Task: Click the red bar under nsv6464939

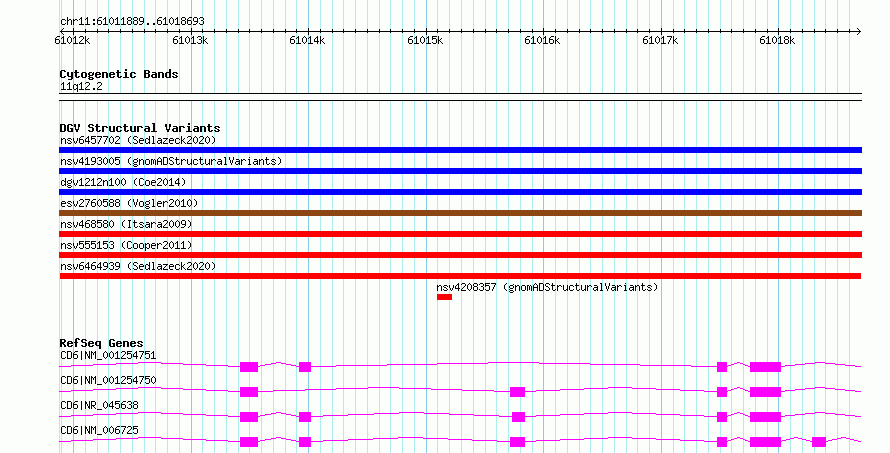Action: click(x=460, y=276)
